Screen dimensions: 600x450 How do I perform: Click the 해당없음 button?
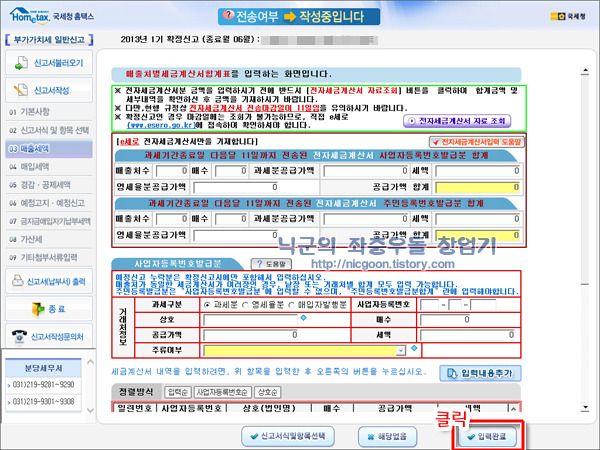(x=387, y=437)
